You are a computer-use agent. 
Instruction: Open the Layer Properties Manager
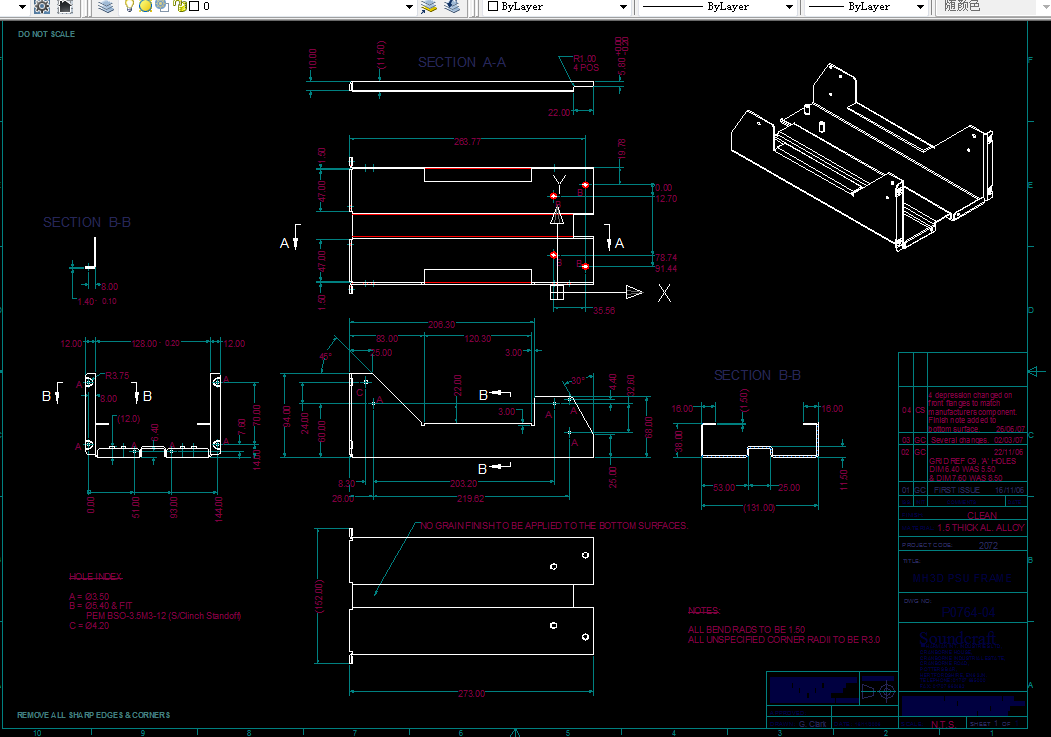106,7
